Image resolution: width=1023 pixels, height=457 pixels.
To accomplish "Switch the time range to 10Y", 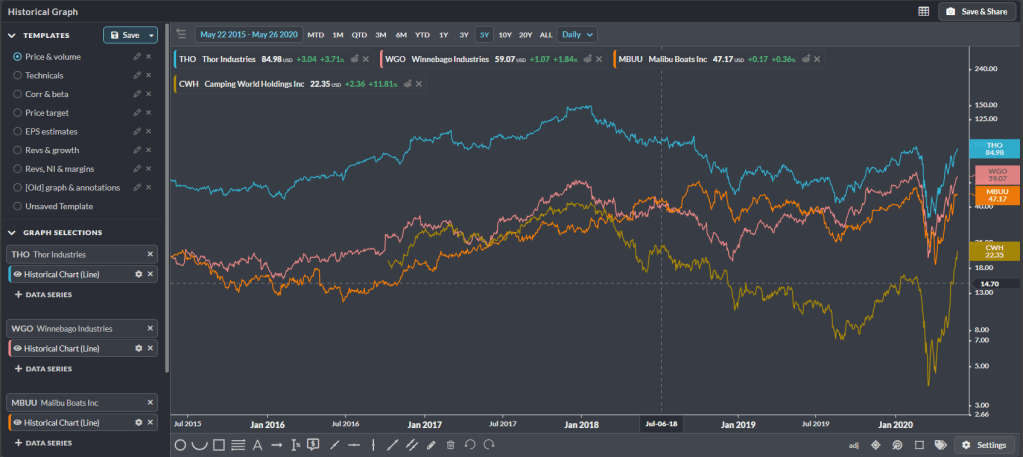I will click(x=505, y=34).
